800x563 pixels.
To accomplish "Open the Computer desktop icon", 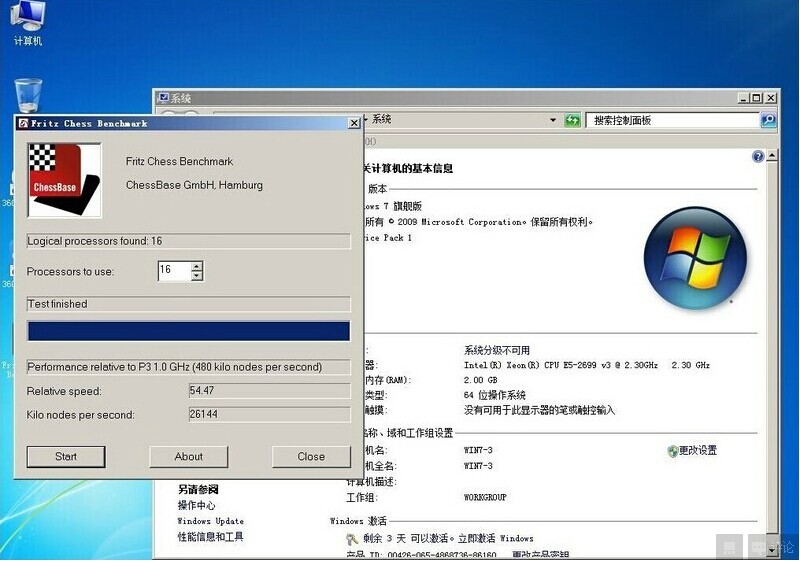I will [x=28, y=23].
